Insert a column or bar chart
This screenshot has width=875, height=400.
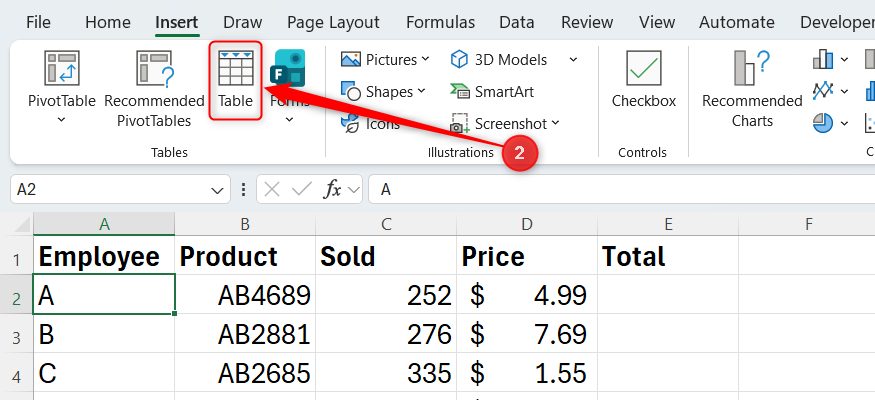pyautogui.click(x=823, y=59)
